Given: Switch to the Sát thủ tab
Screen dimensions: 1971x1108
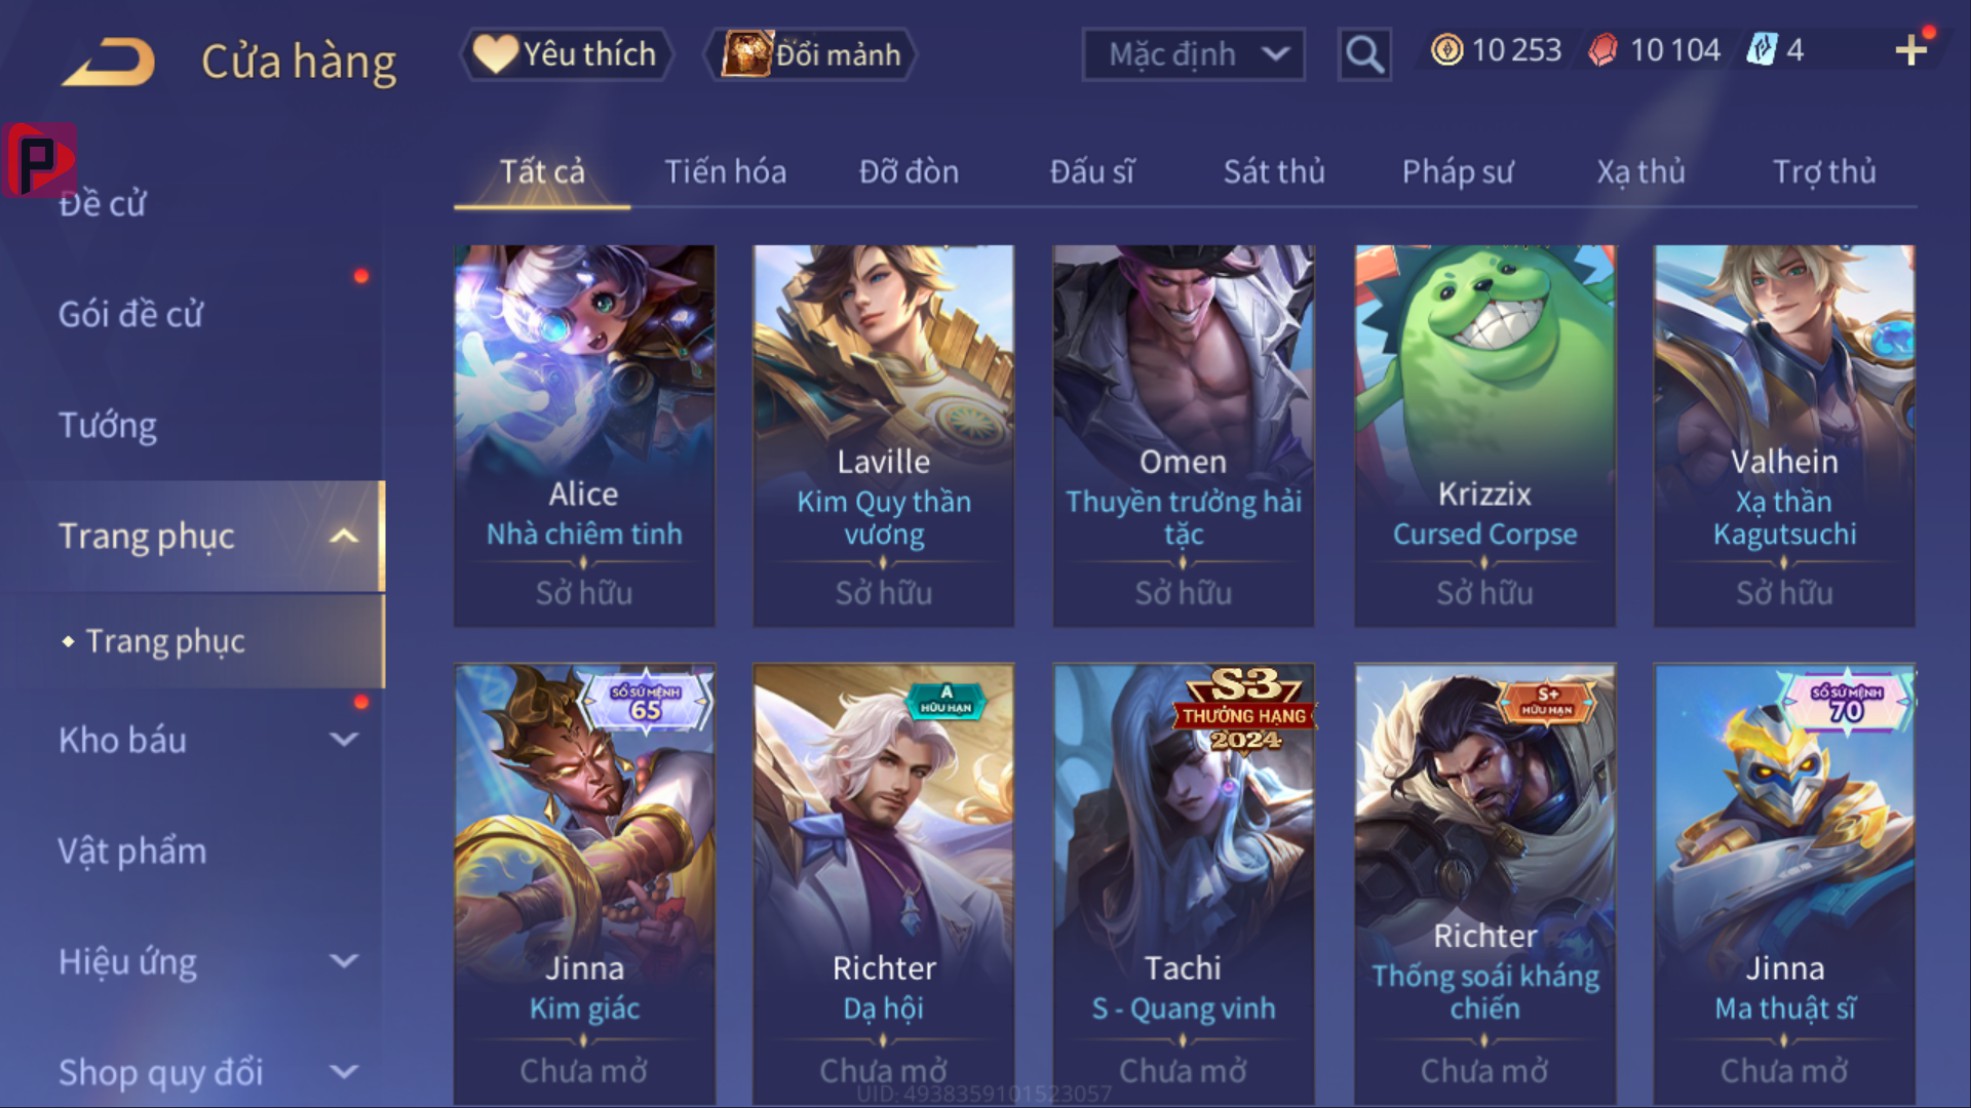Looking at the screenshot, I should pyautogui.click(x=1274, y=172).
